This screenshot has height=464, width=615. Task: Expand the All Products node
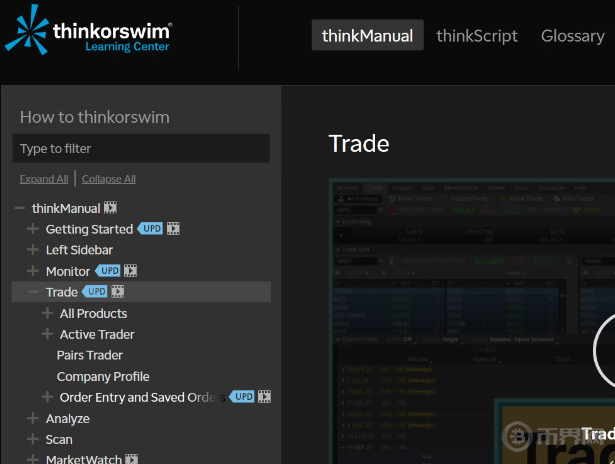click(47, 313)
